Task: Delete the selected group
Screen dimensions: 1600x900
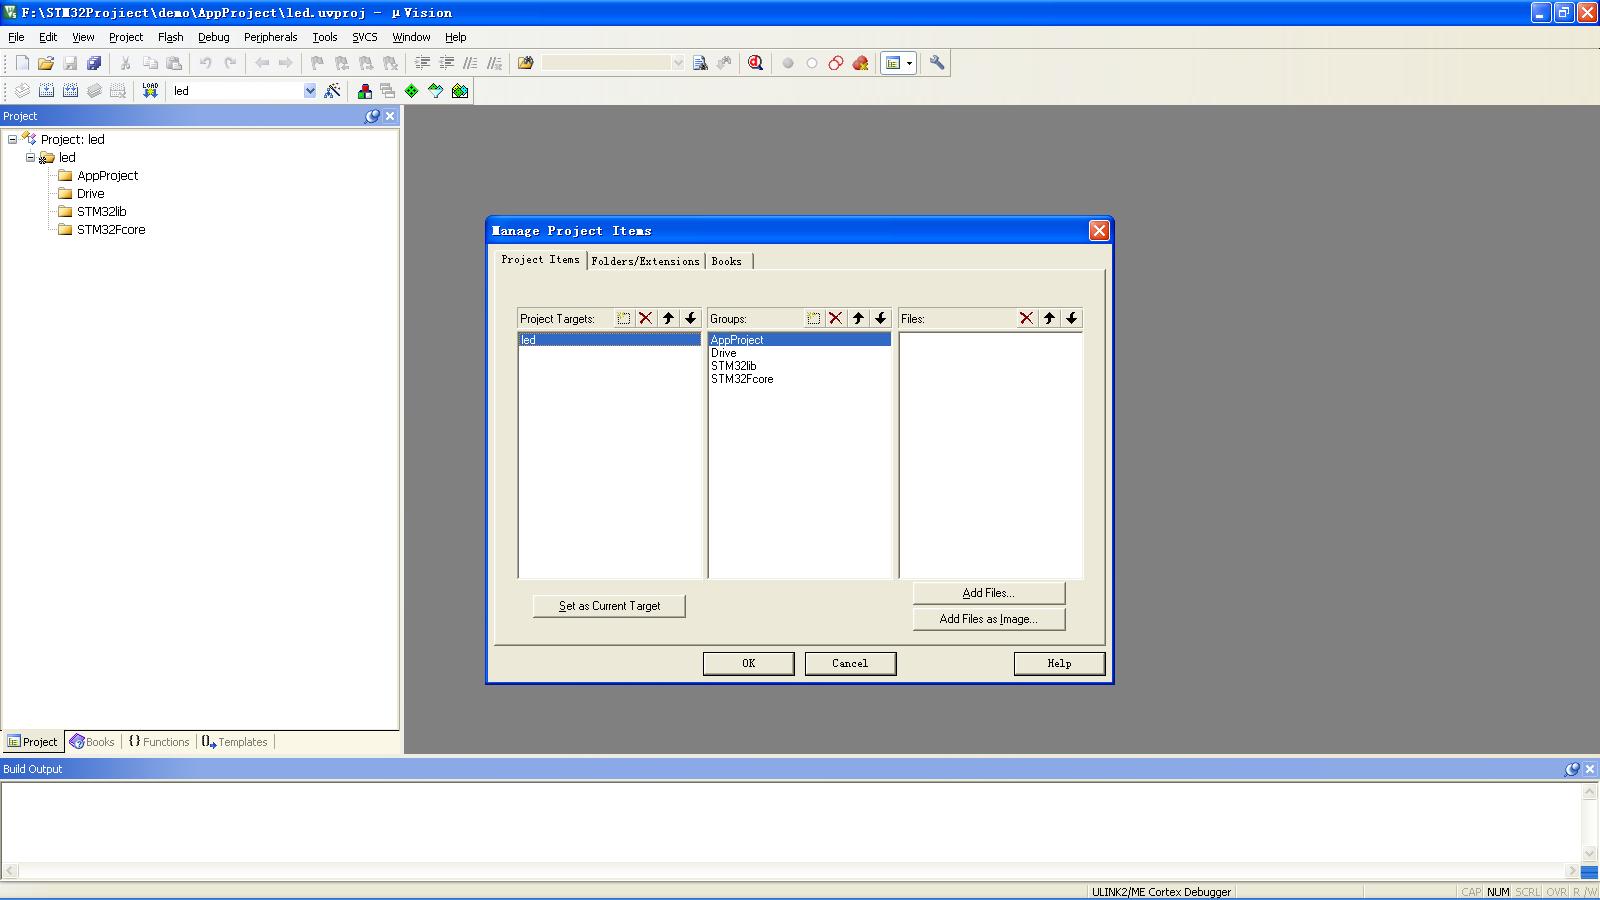Action: coord(836,318)
